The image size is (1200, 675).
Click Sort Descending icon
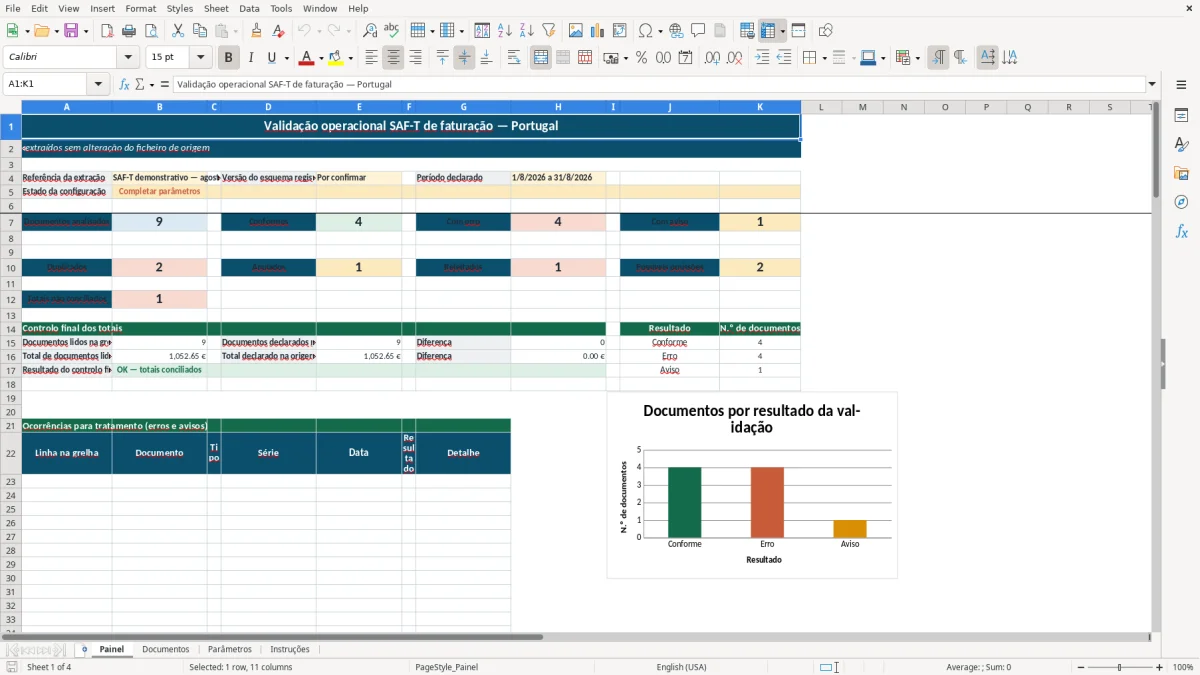coord(527,31)
